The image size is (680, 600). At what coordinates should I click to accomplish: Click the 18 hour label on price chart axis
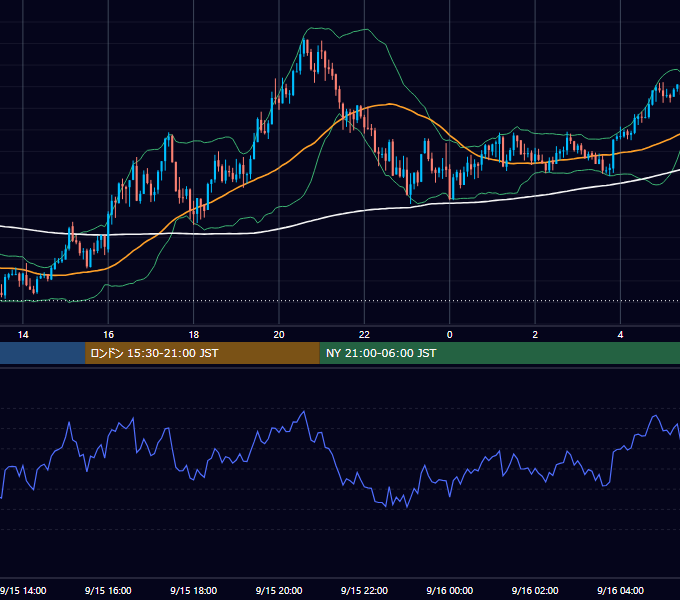[x=194, y=334]
